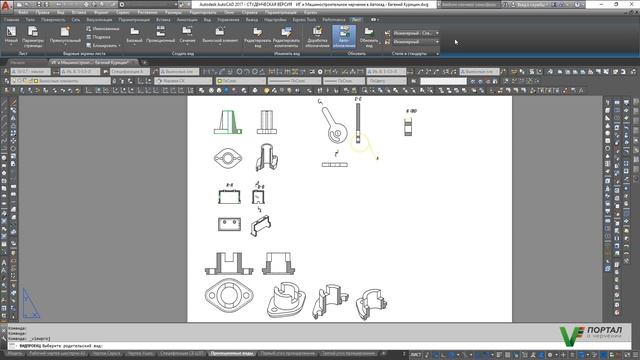The width and height of the screenshot is (640, 360).
Task: Open the Размеры menu
Action: tap(173, 13)
